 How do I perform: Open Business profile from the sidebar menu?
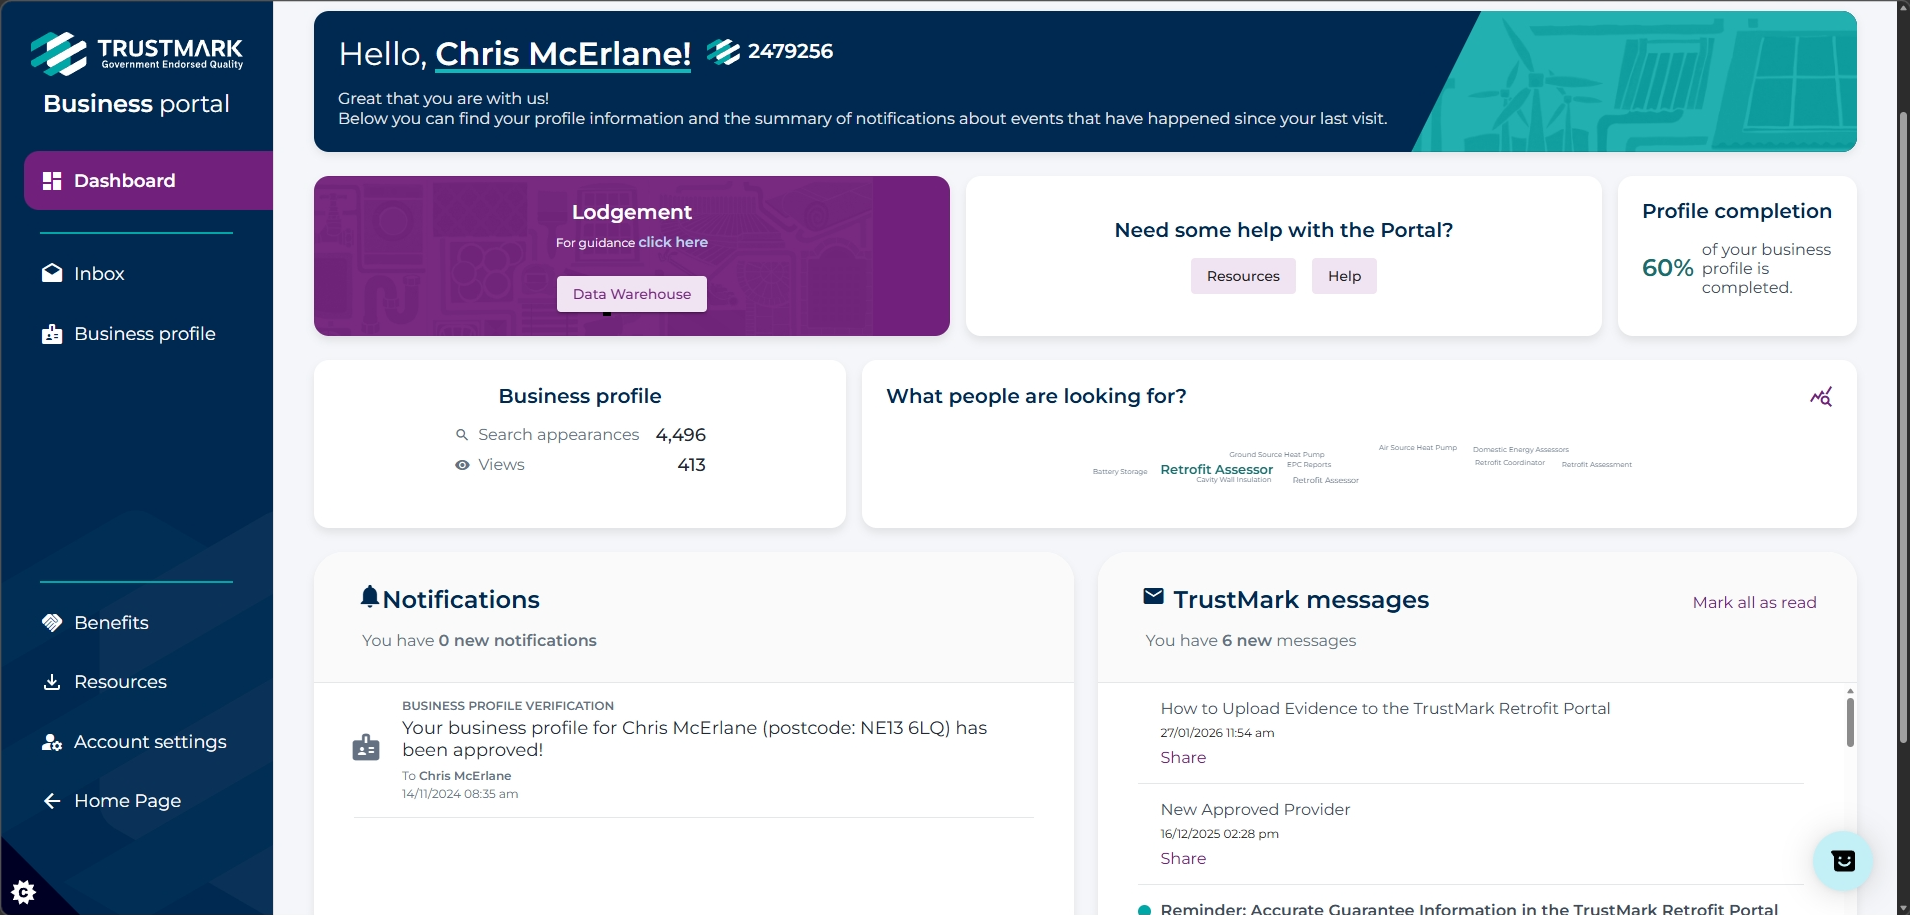click(129, 334)
